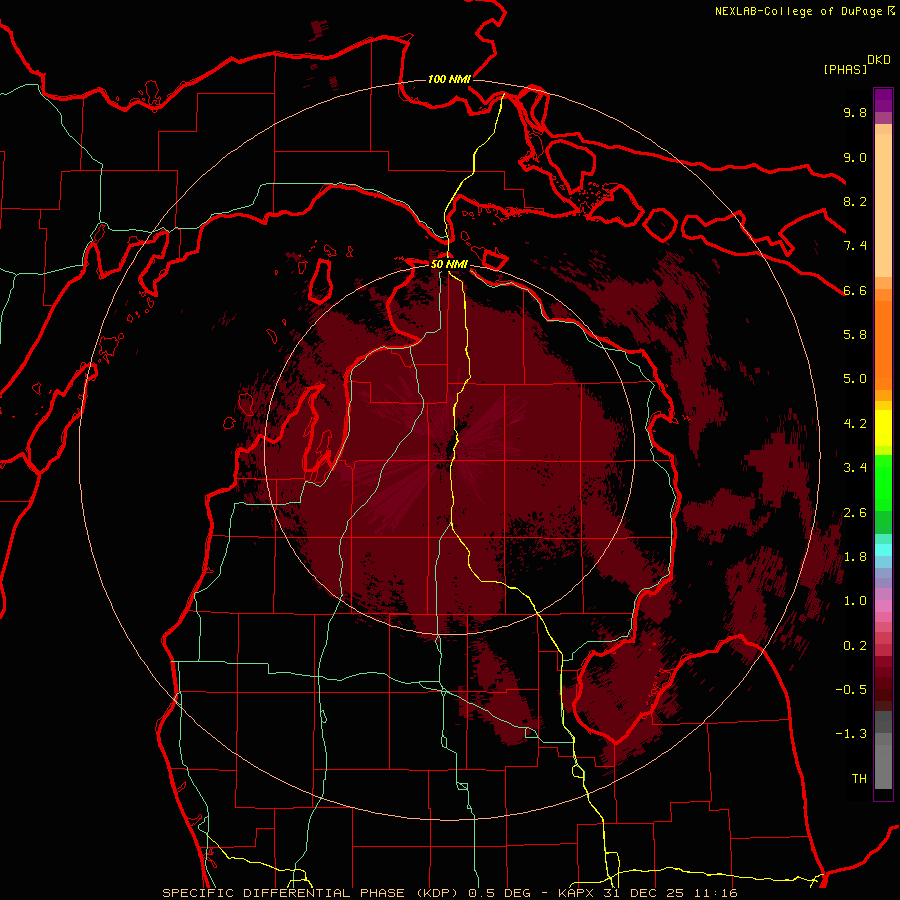Click the 2.6 scale value
The width and height of the screenshot is (900, 900).
click(855, 513)
